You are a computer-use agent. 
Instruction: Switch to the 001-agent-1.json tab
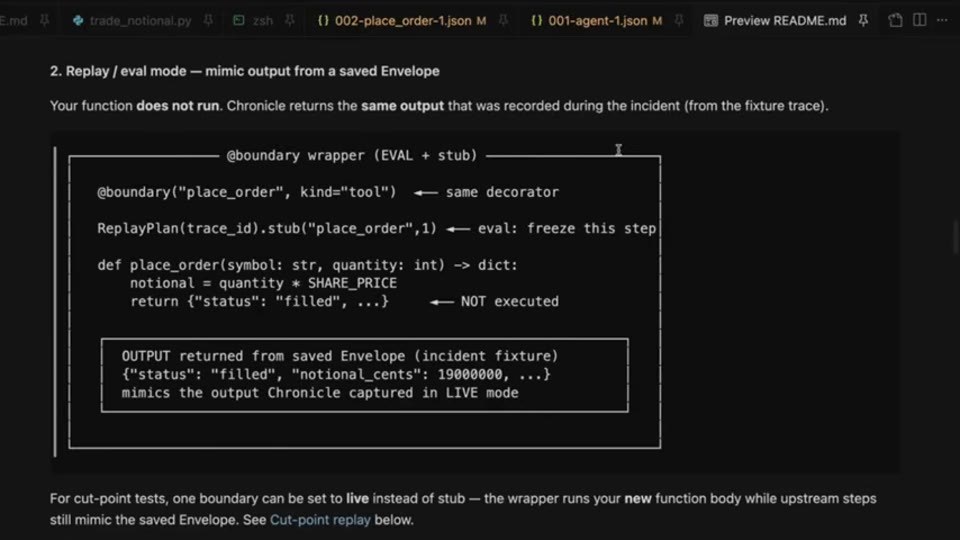click(598, 21)
